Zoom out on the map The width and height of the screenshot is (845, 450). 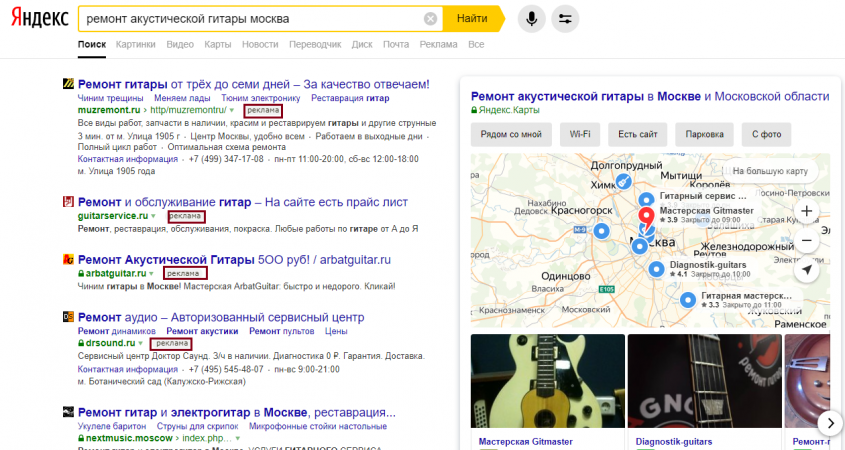click(x=807, y=241)
